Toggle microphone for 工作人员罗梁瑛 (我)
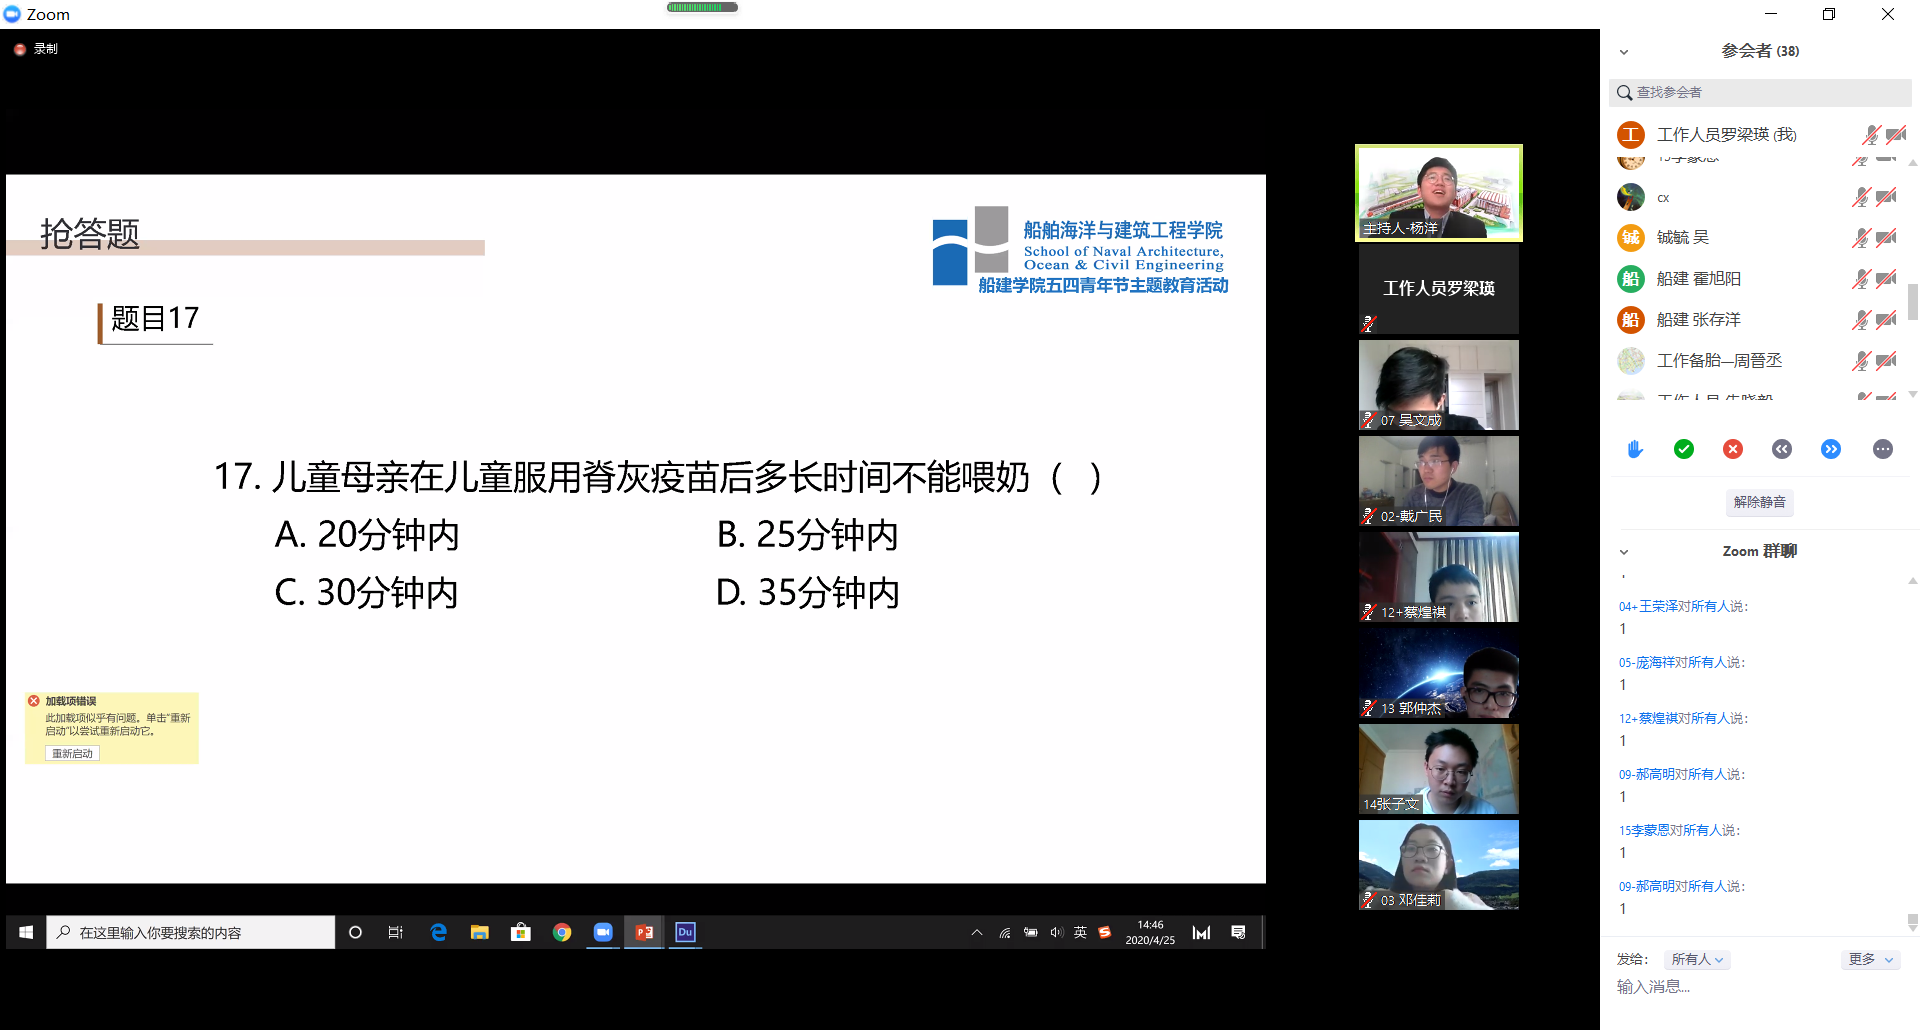1920x1030 pixels. click(1870, 135)
